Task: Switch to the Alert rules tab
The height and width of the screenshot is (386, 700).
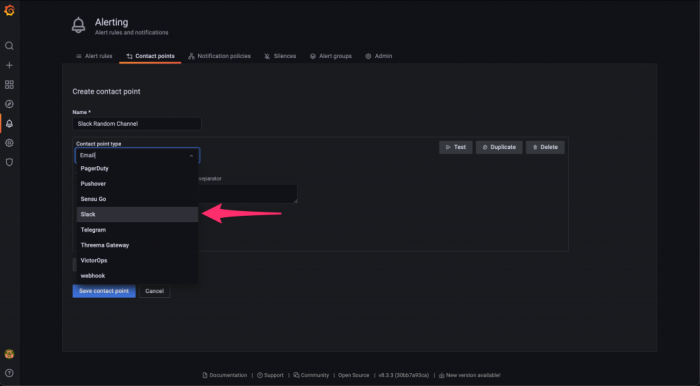Action: 94,56
